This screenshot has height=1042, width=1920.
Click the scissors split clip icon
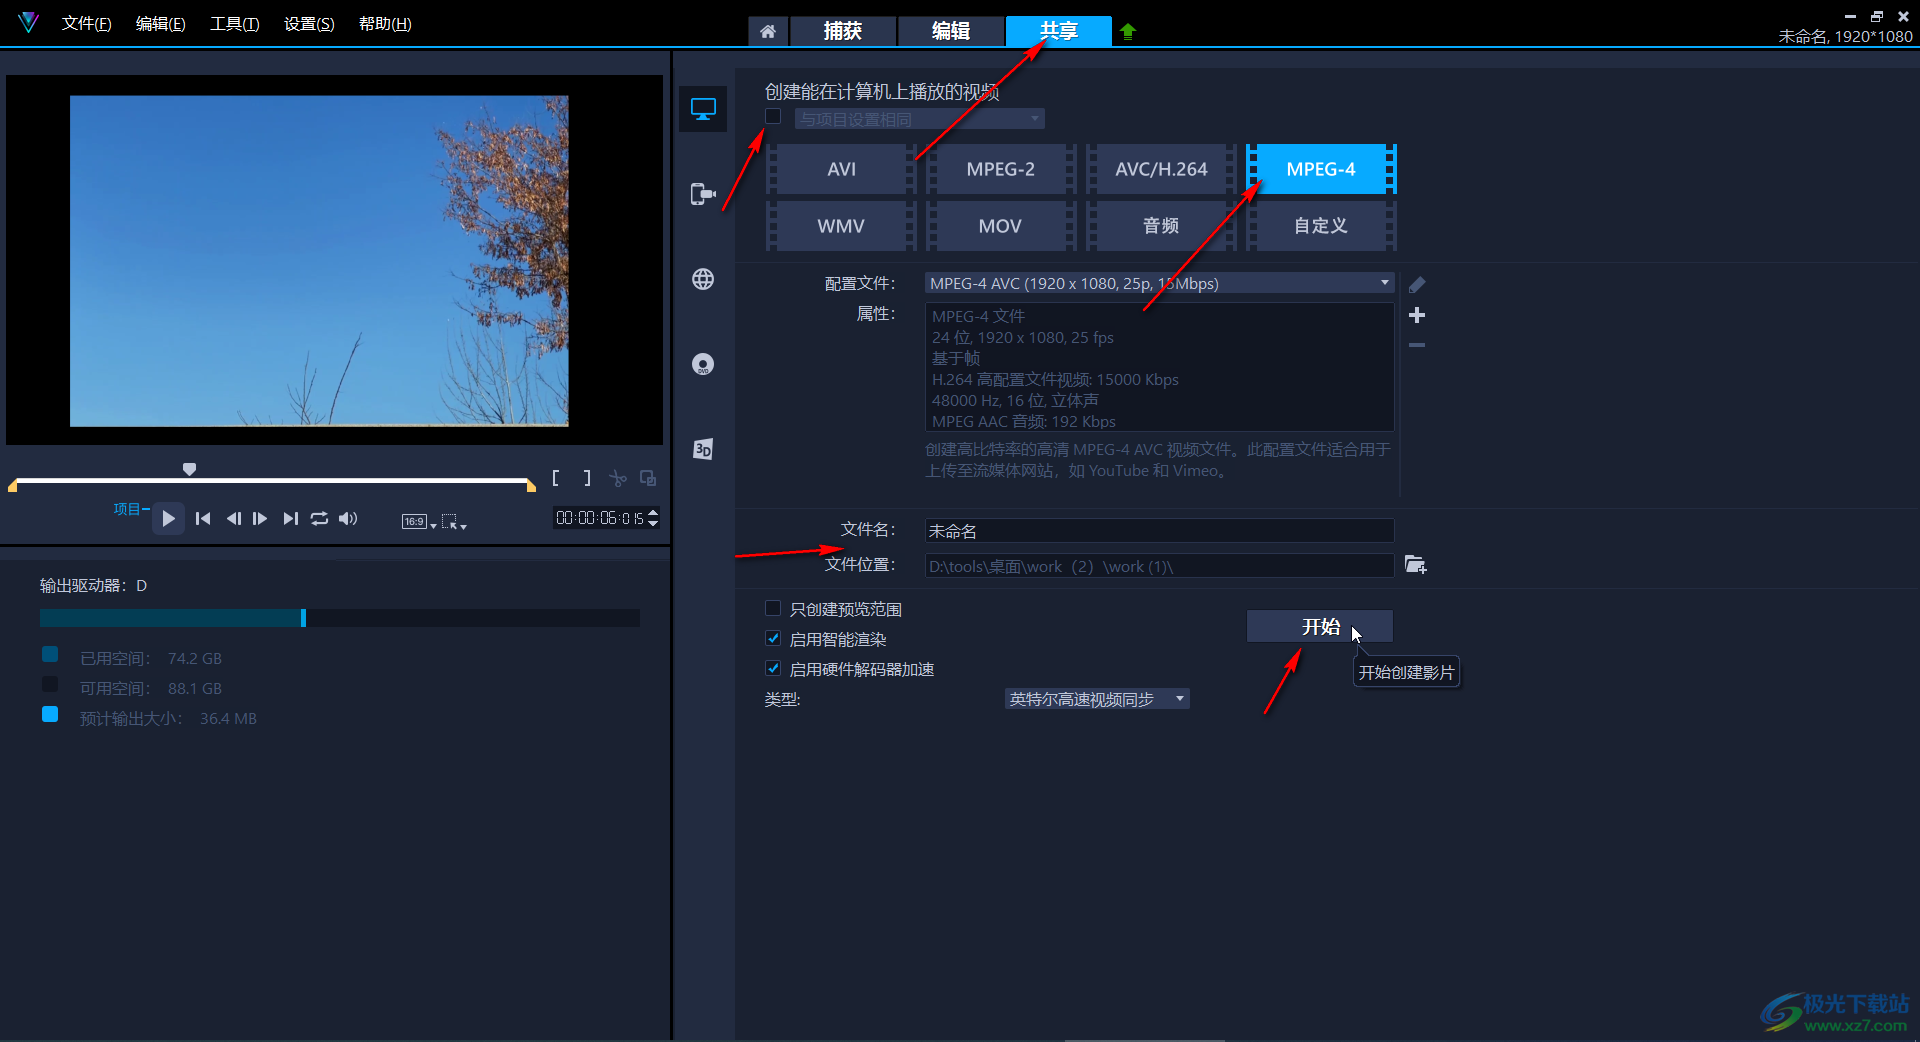(618, 478)
